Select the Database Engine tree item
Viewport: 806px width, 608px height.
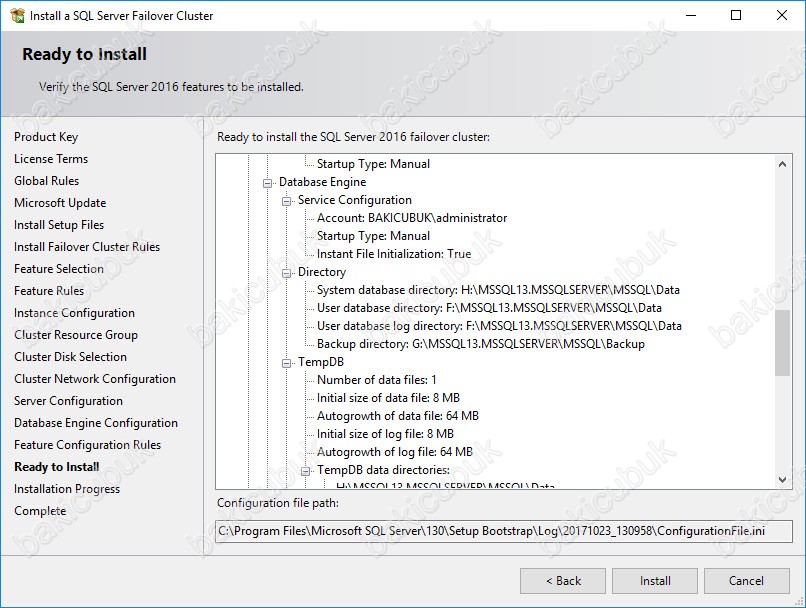[x=323, y=182]
